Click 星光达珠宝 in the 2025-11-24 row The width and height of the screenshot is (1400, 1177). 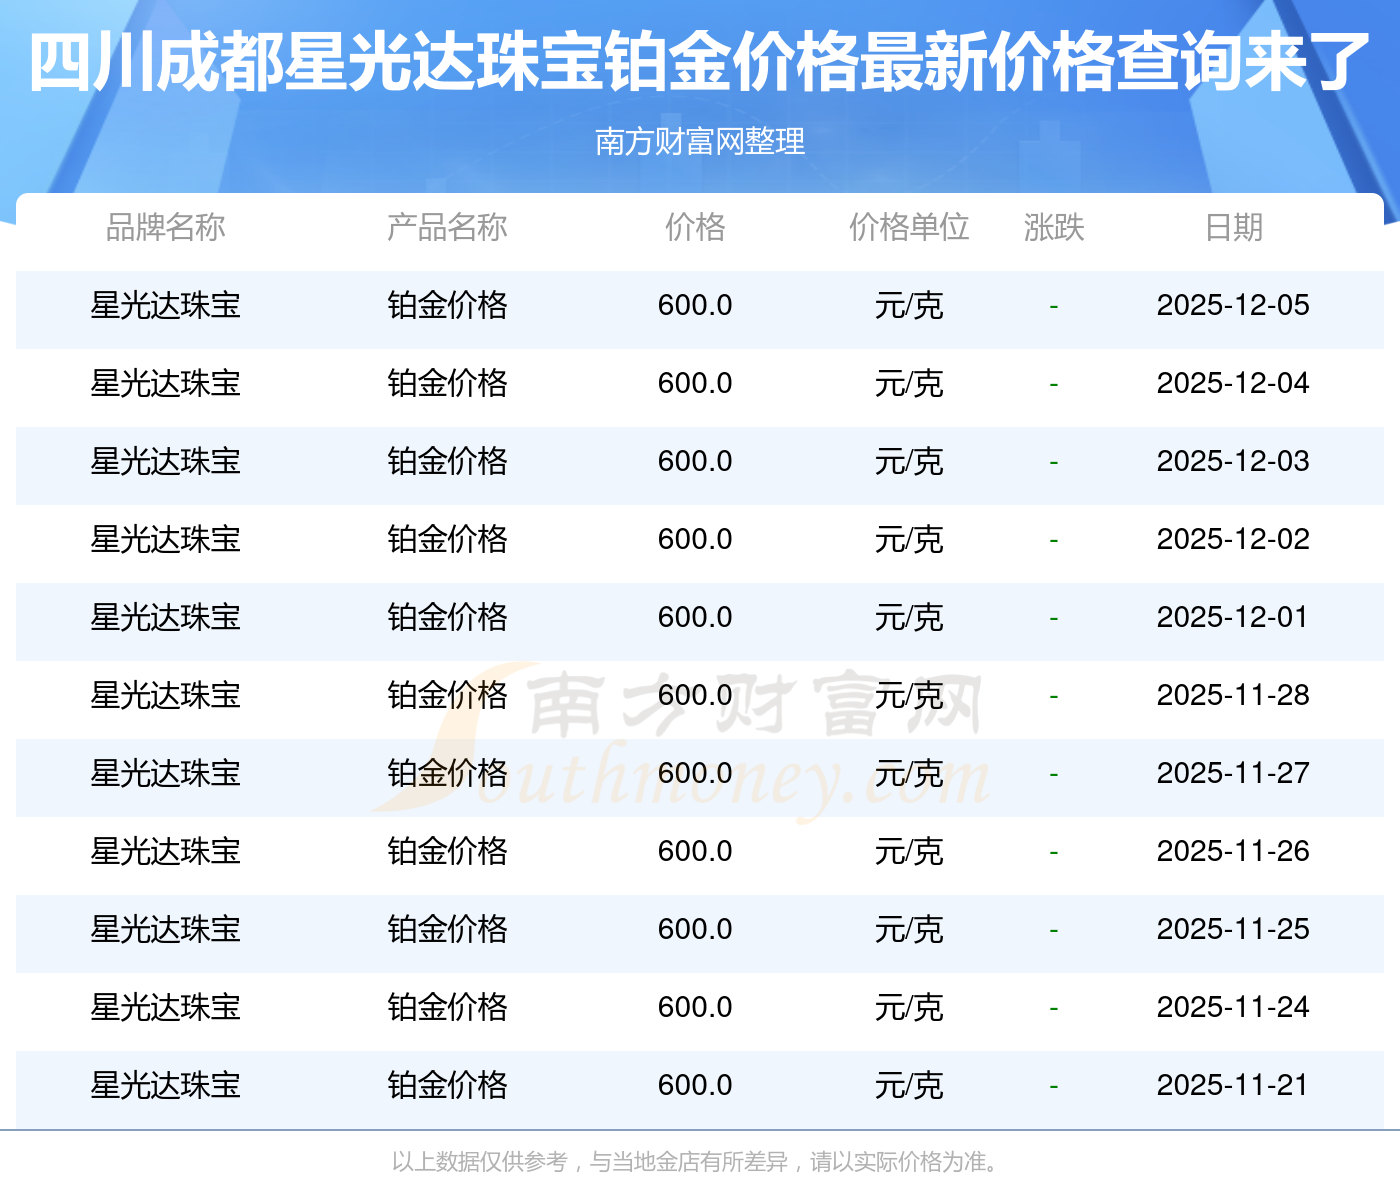(165, 1008)
